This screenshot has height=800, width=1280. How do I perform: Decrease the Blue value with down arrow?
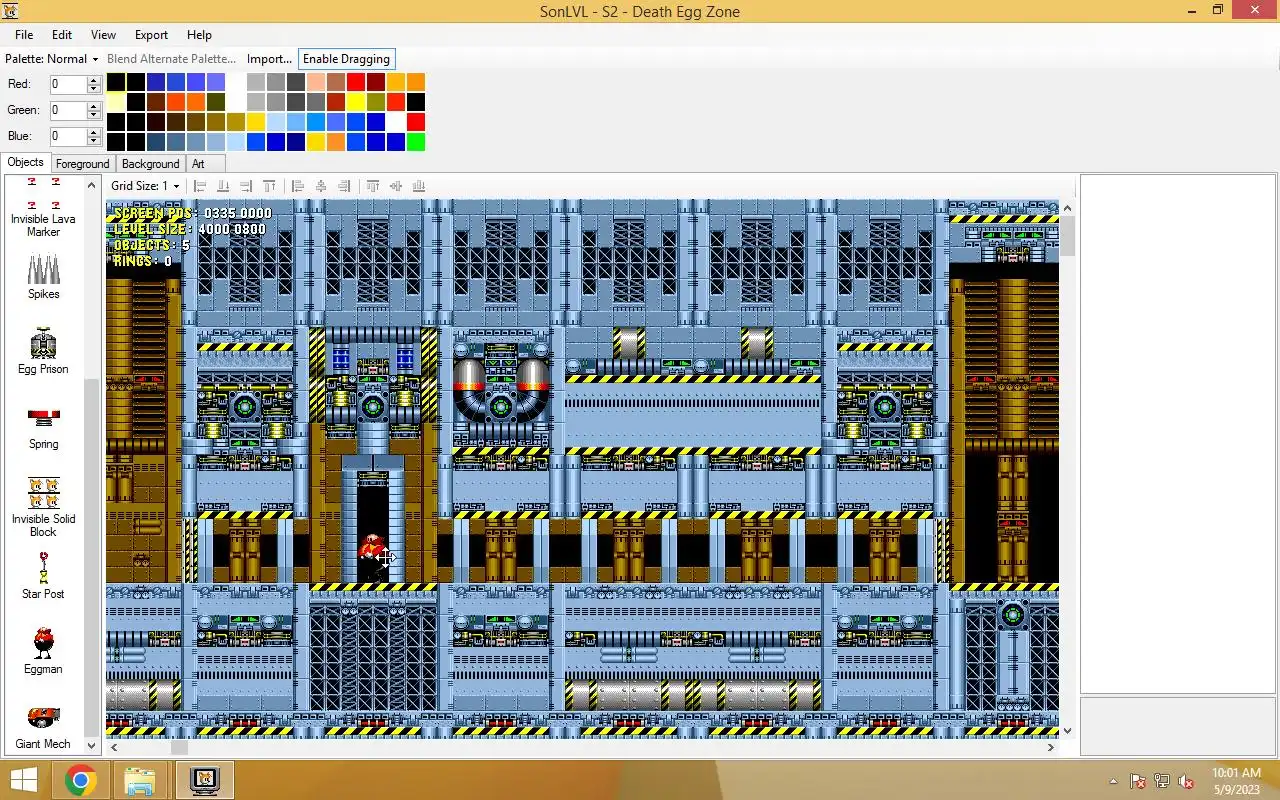94,141
